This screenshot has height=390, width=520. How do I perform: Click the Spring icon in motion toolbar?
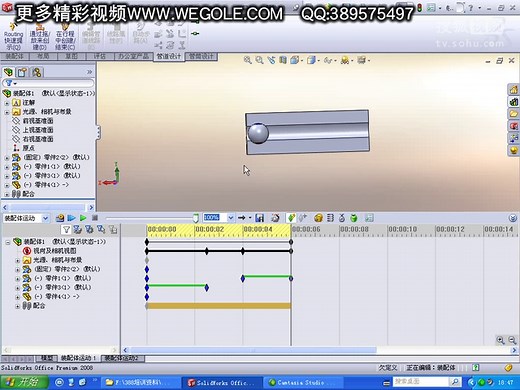(330, 218)
